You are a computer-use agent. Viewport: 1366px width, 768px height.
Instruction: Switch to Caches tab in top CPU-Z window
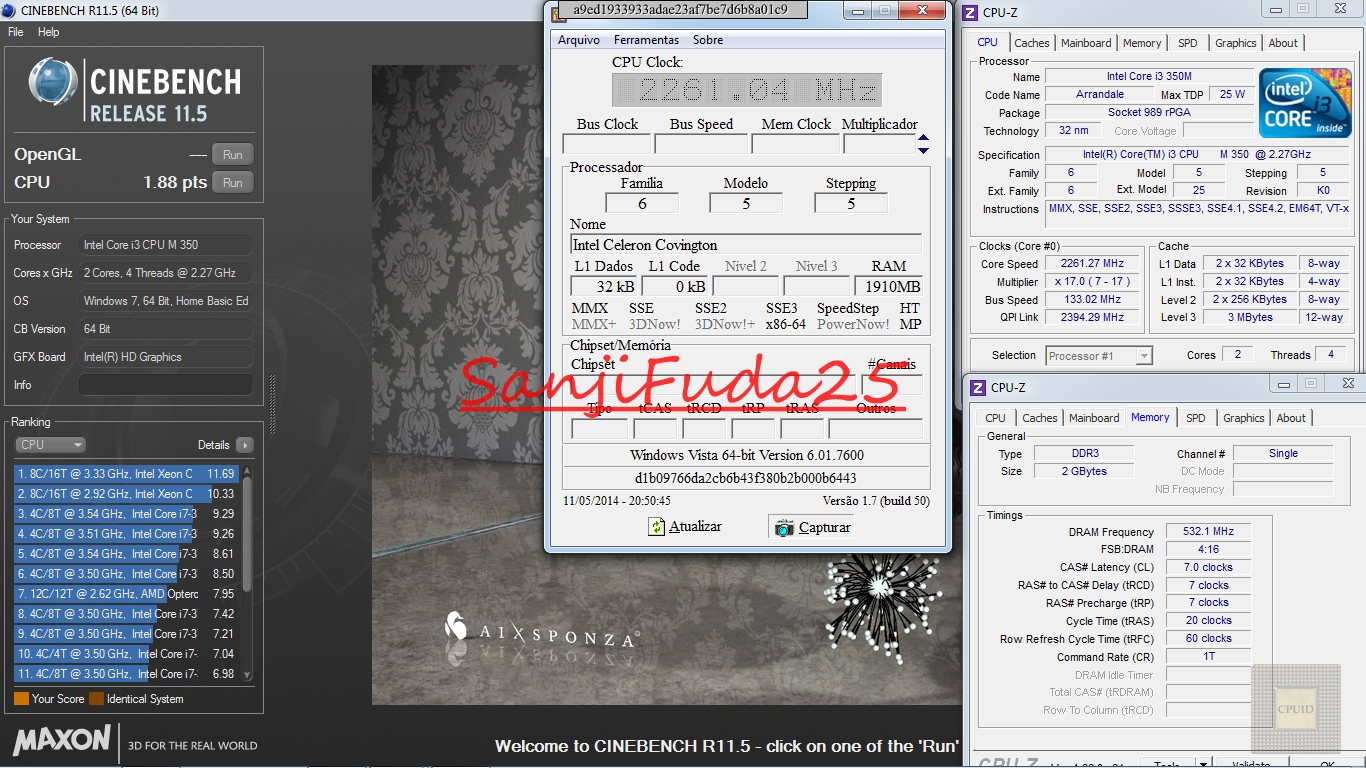tap(1032, 43)
